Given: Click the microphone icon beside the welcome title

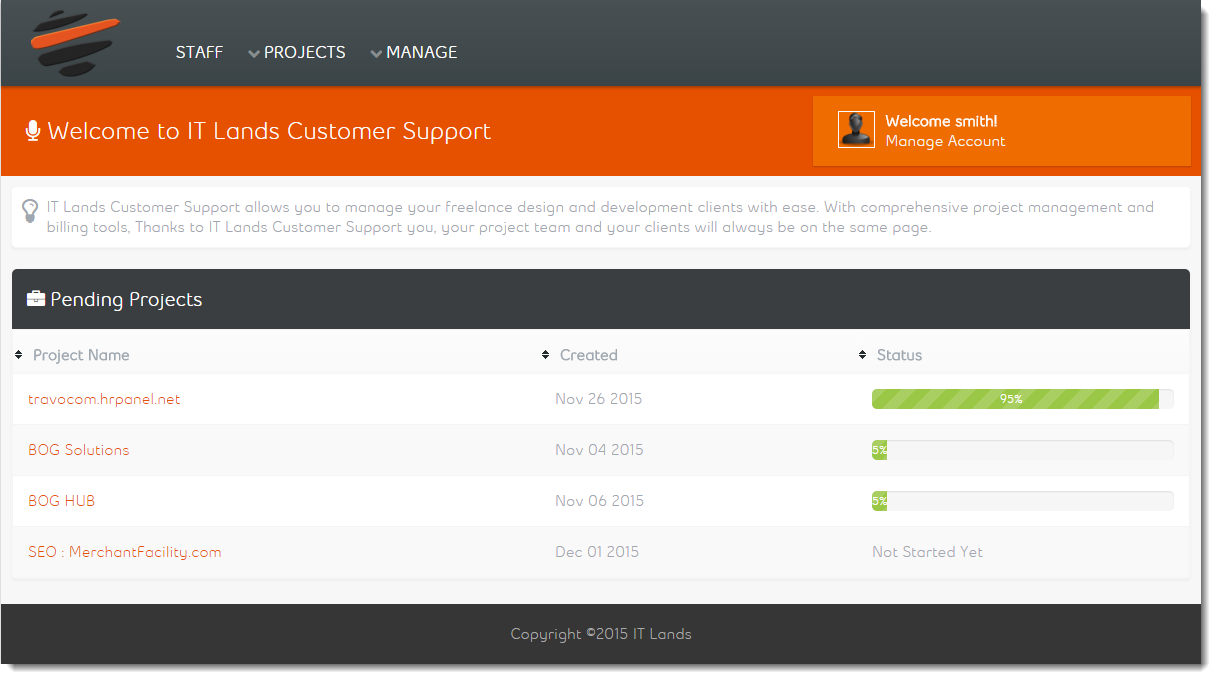Looking at the screenshot, I should (x=33, y=131).
